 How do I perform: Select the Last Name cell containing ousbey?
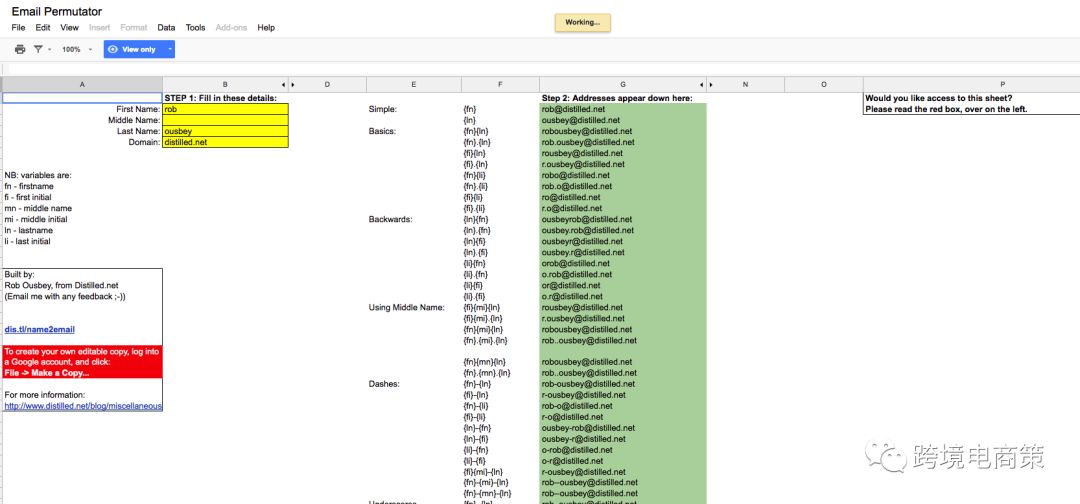pyautogui.click(x=225, y=131)
